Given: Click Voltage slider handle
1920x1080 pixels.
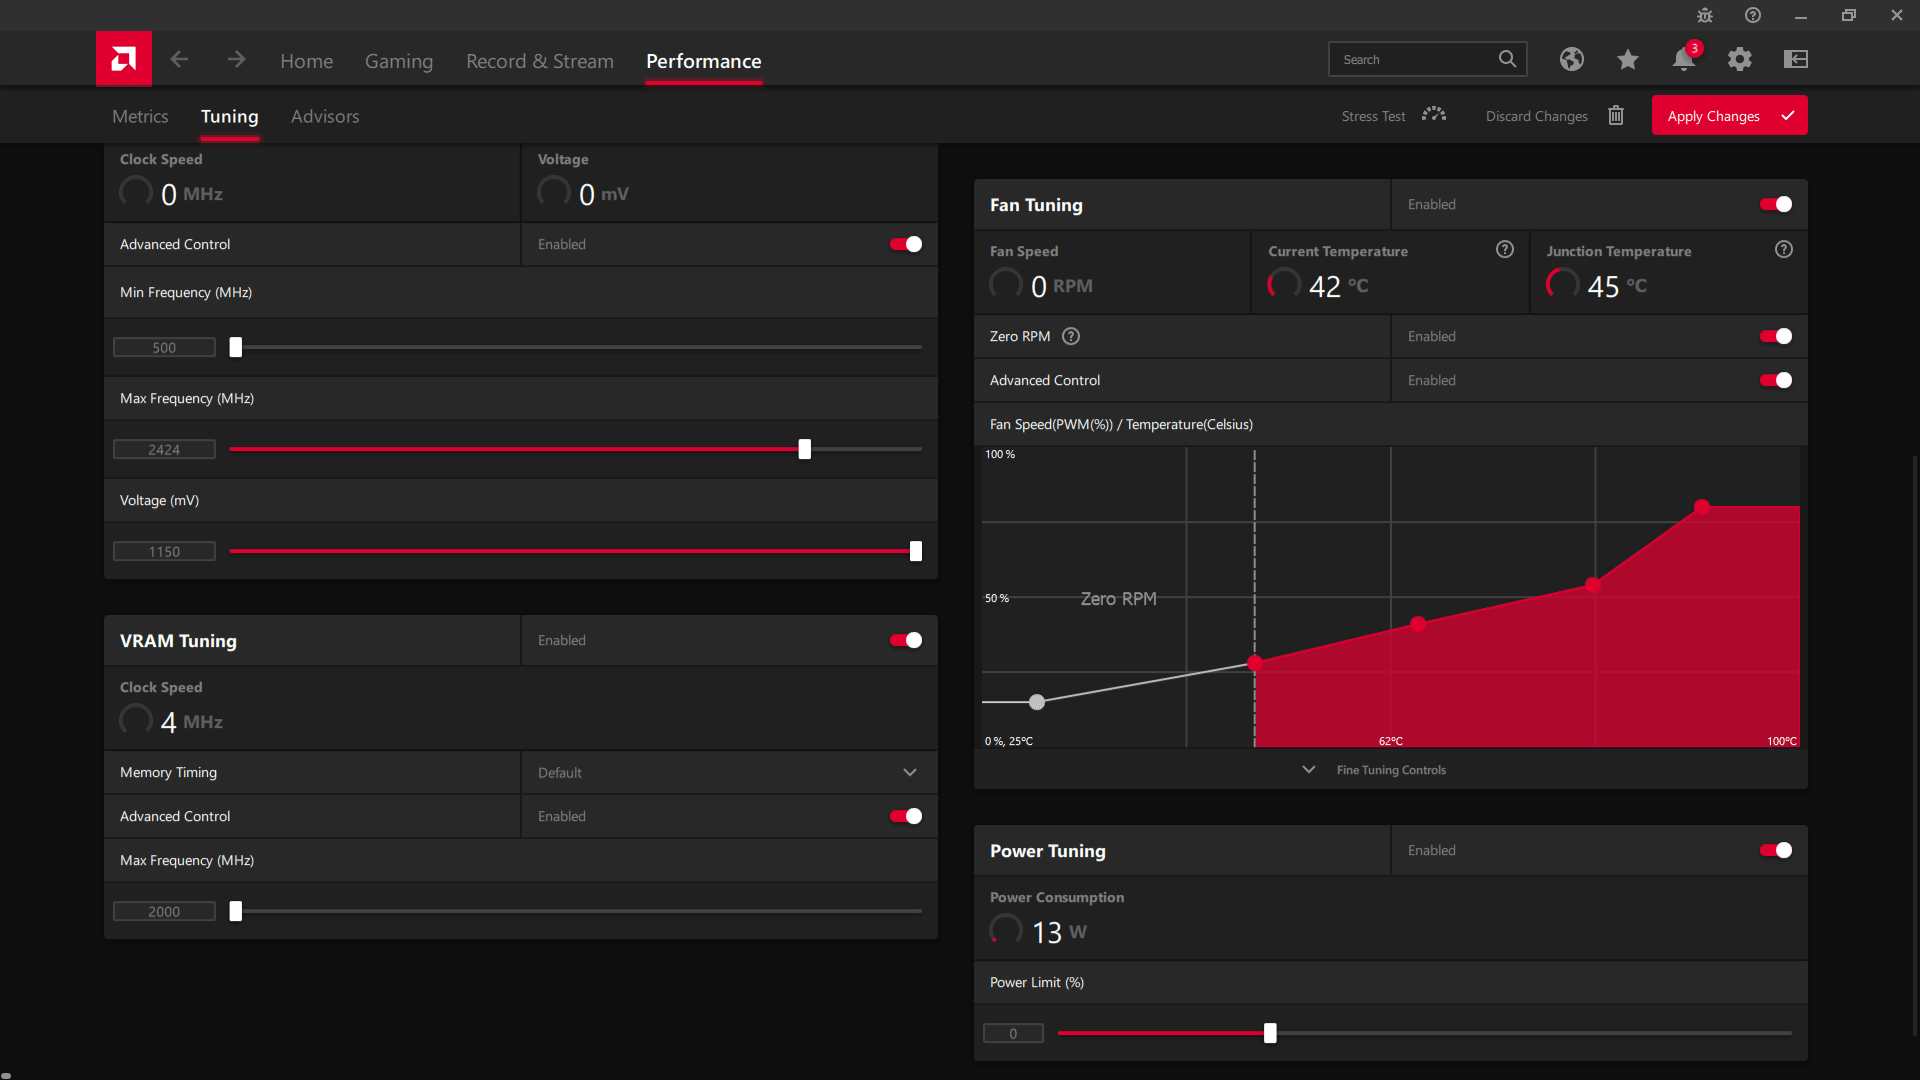Looking at the screenshot, I should click(x=916, y=551).
